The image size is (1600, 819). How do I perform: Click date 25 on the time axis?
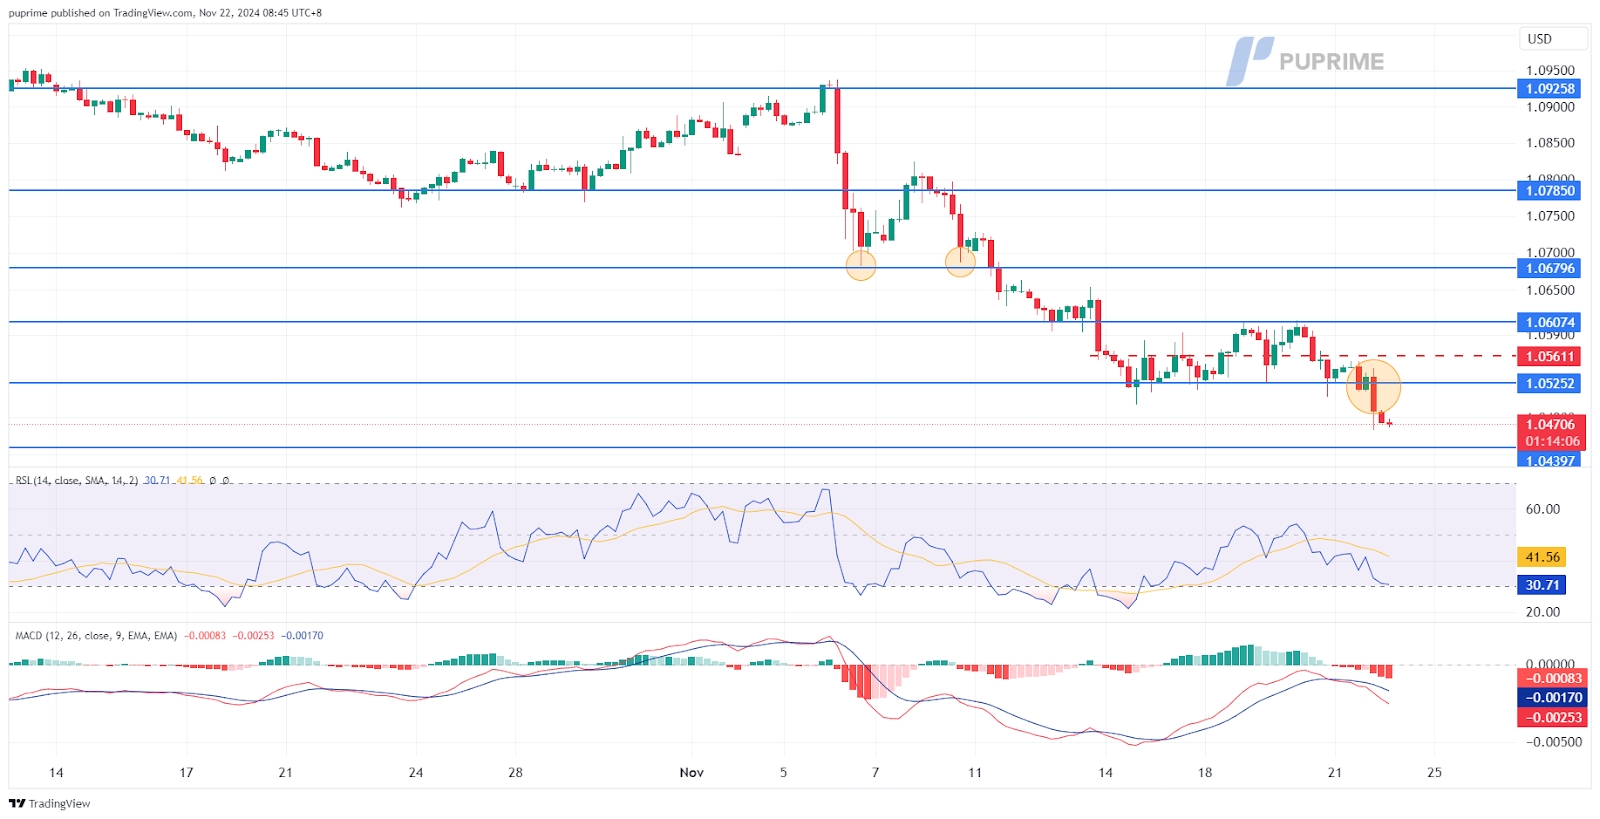(x=1434, y=773)
